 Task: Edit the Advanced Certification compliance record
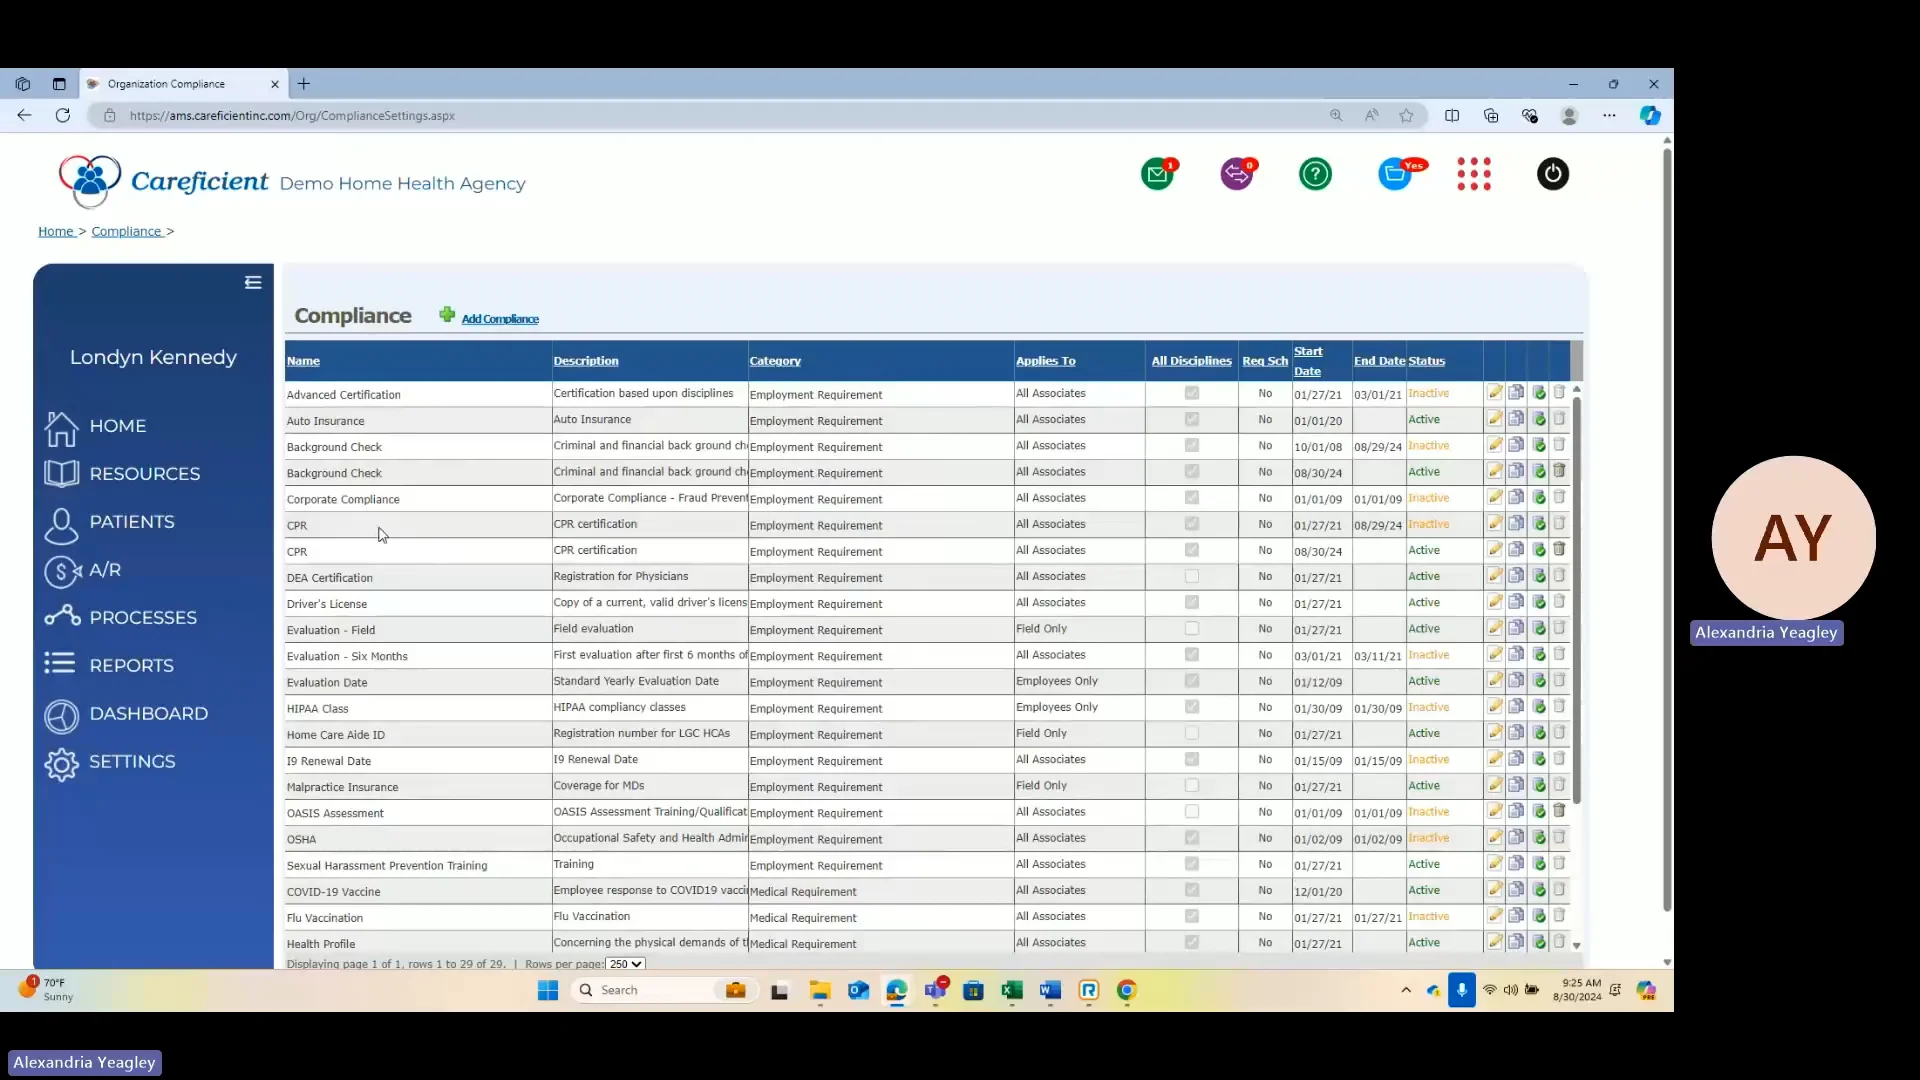(x=1494, y=392)
